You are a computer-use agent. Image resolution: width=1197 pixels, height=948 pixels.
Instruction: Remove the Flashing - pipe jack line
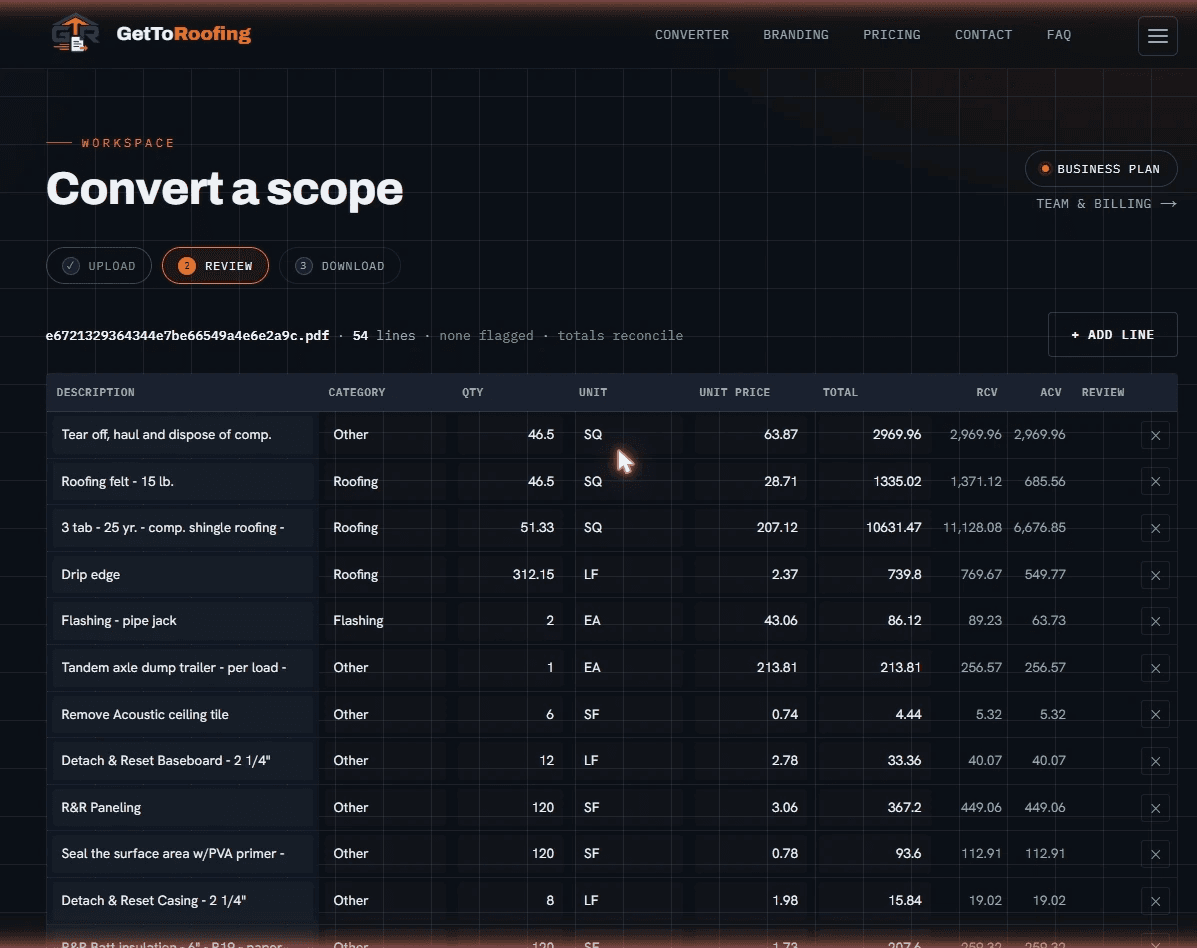(1155, 621)
